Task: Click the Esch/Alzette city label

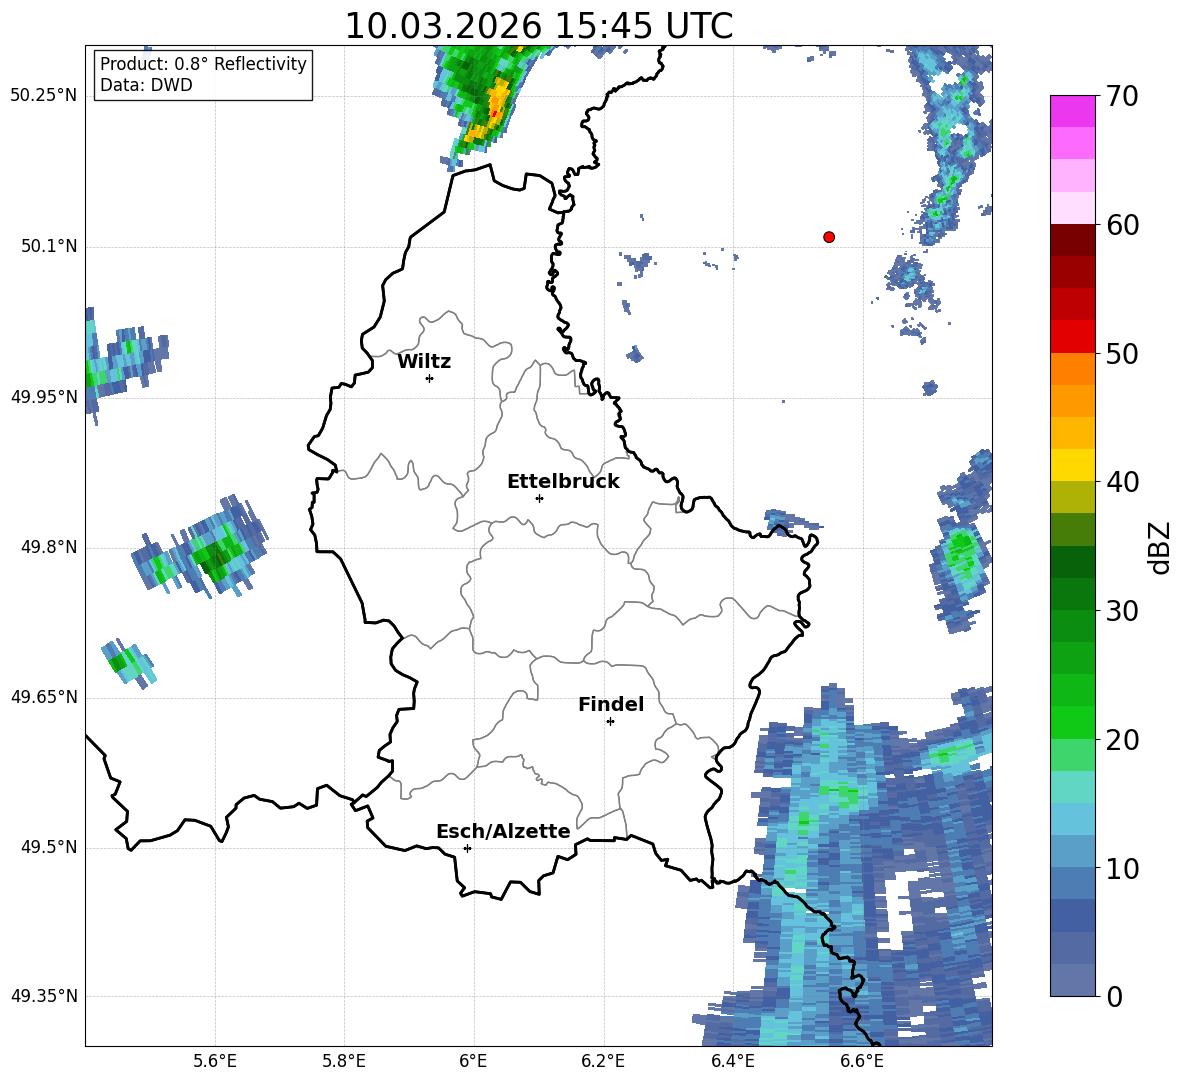Action: 503,831
